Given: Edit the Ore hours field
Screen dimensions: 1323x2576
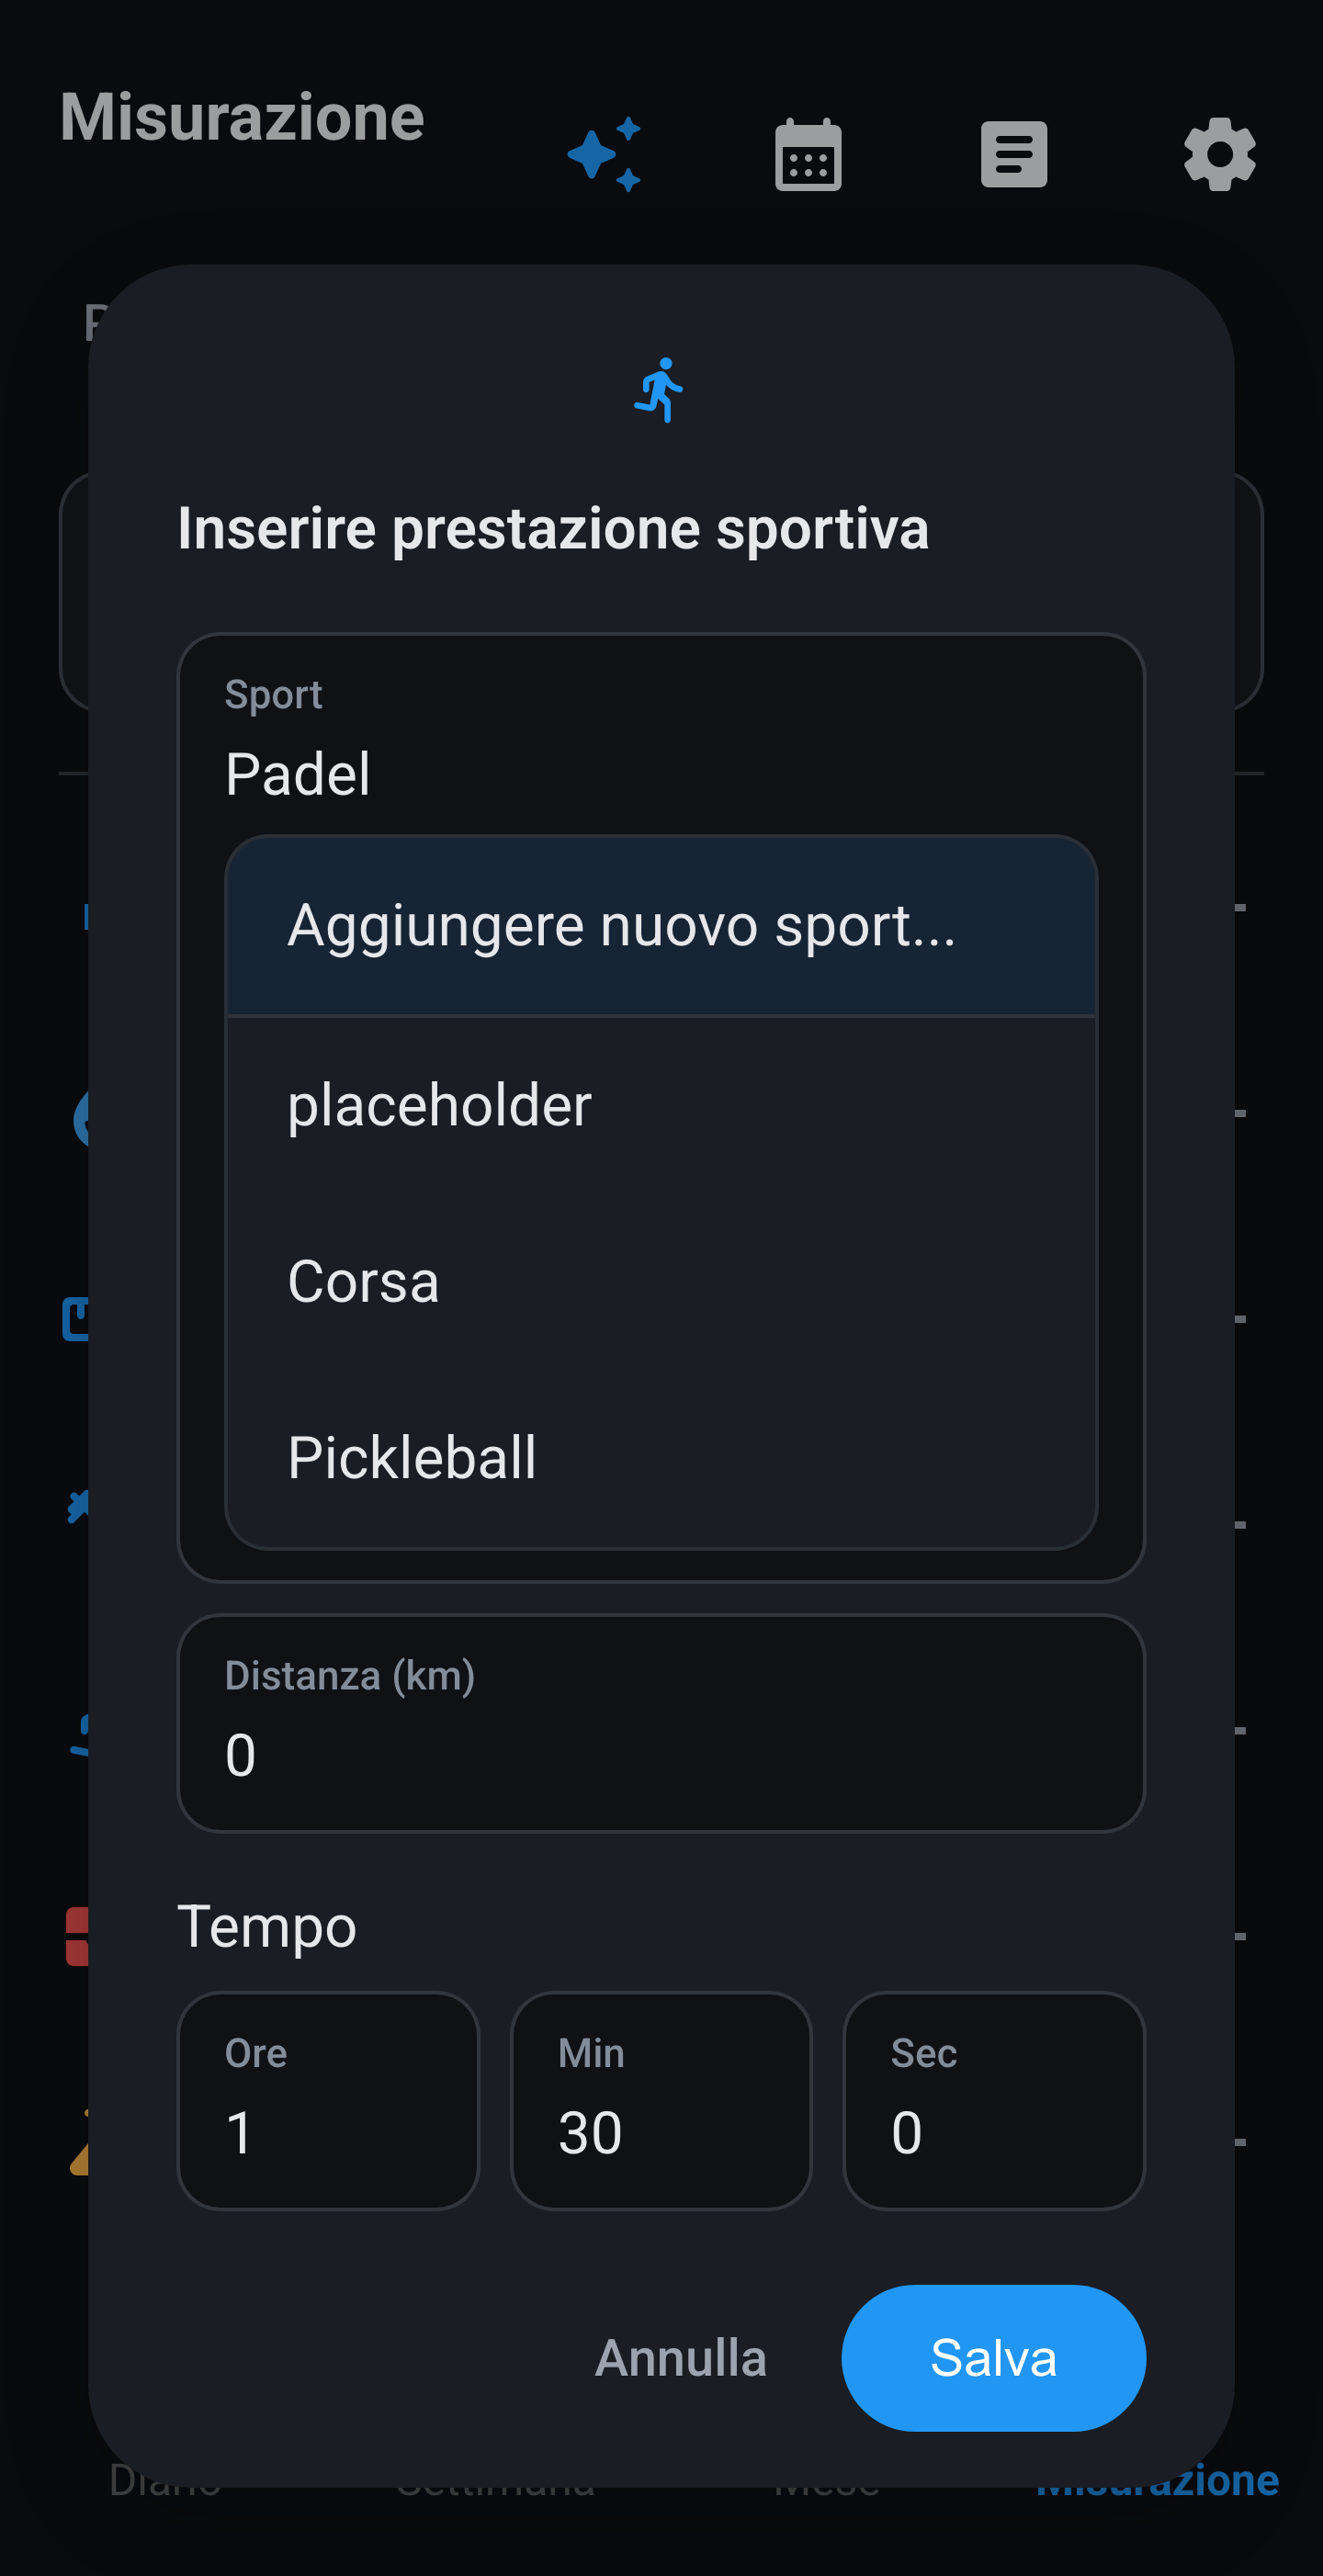Looking at the screenshot, I should (328, 2100).
